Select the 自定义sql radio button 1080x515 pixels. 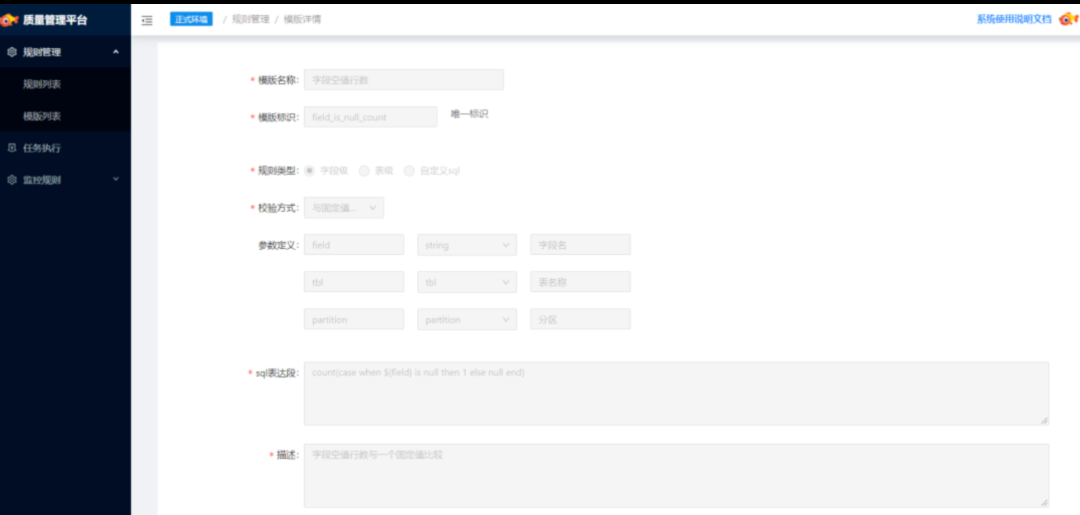click(x=409, y=171)
